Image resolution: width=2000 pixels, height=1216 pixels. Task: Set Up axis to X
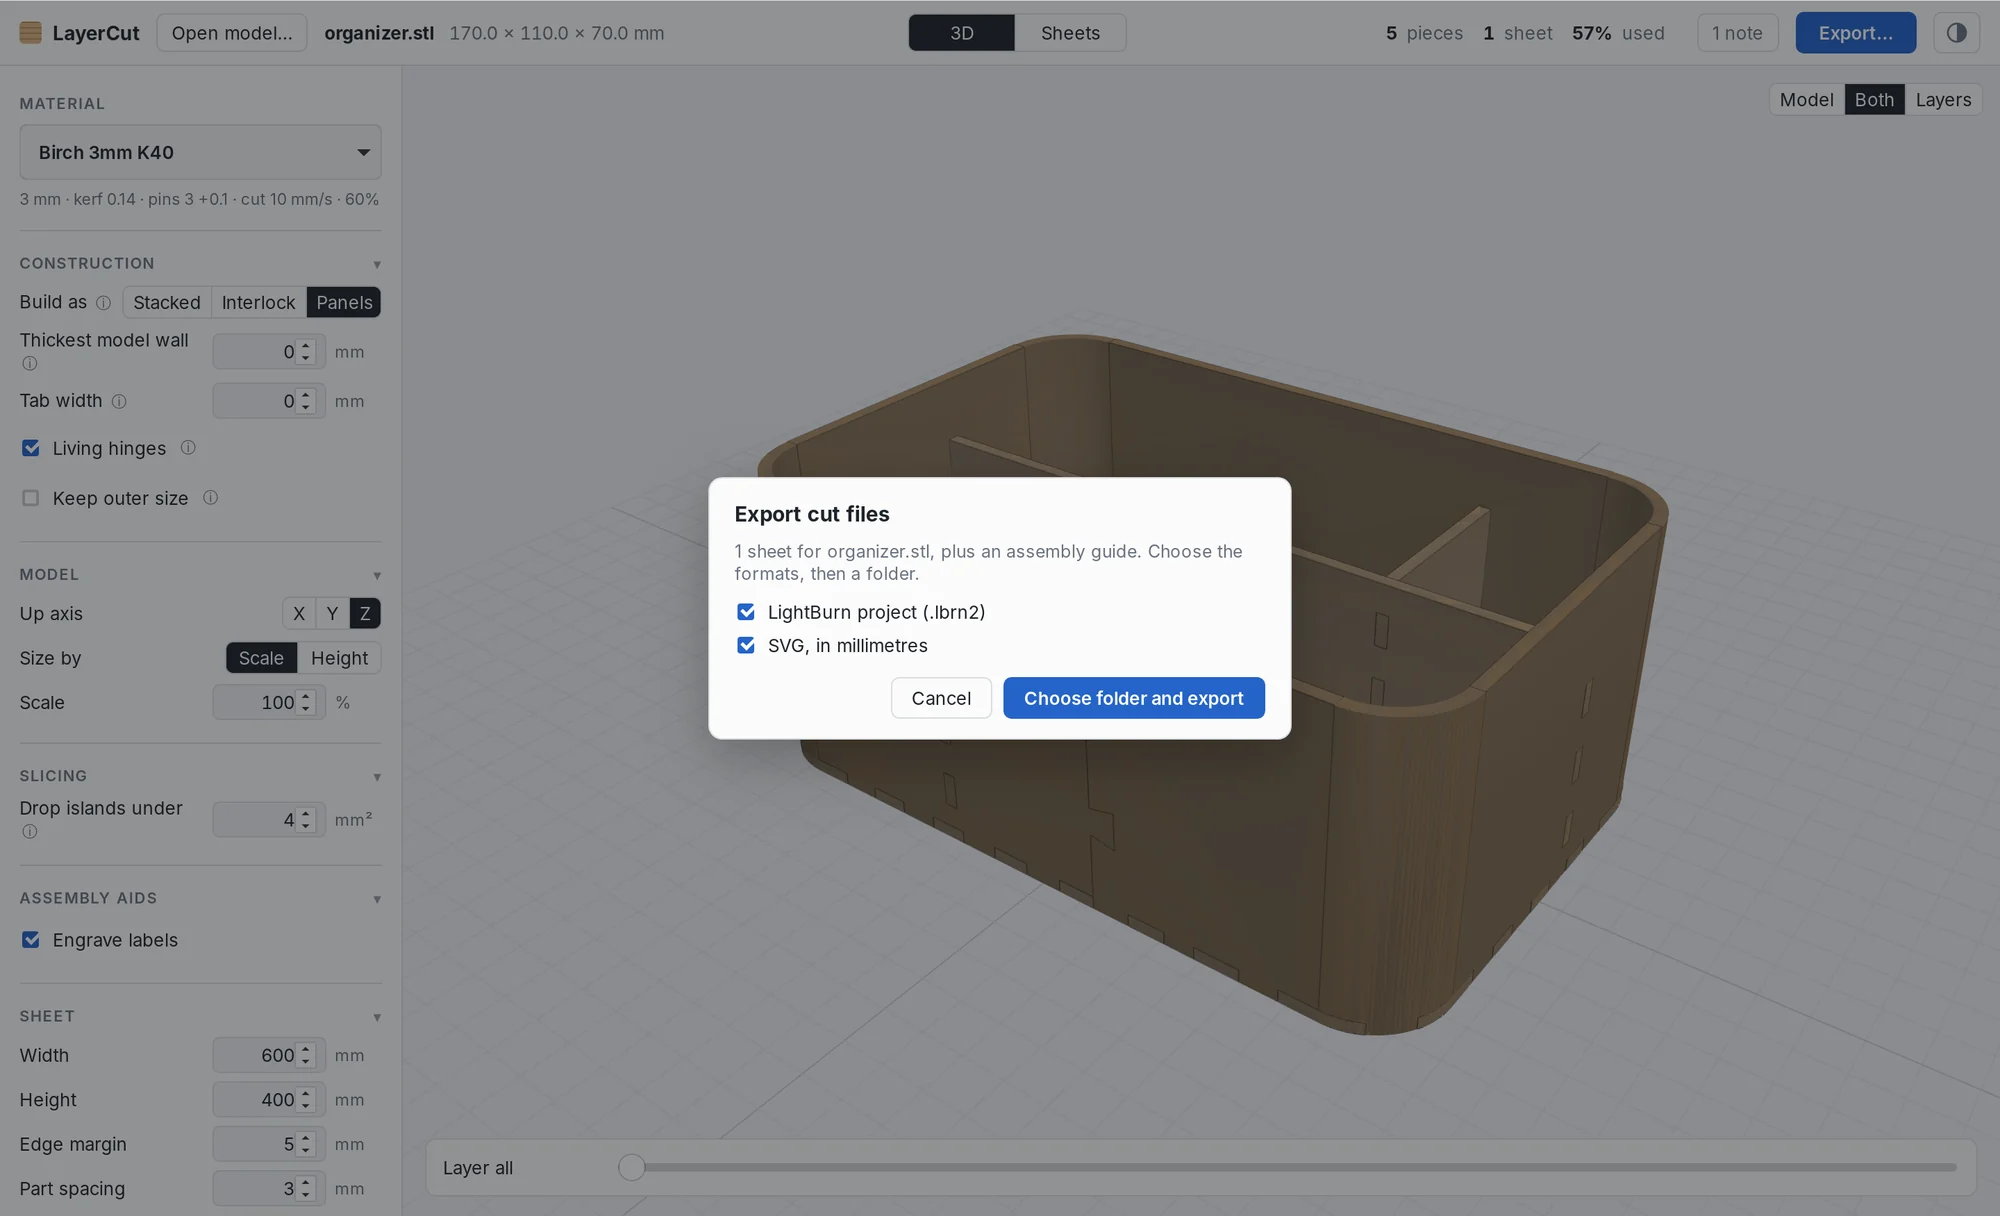click(299, 614)
